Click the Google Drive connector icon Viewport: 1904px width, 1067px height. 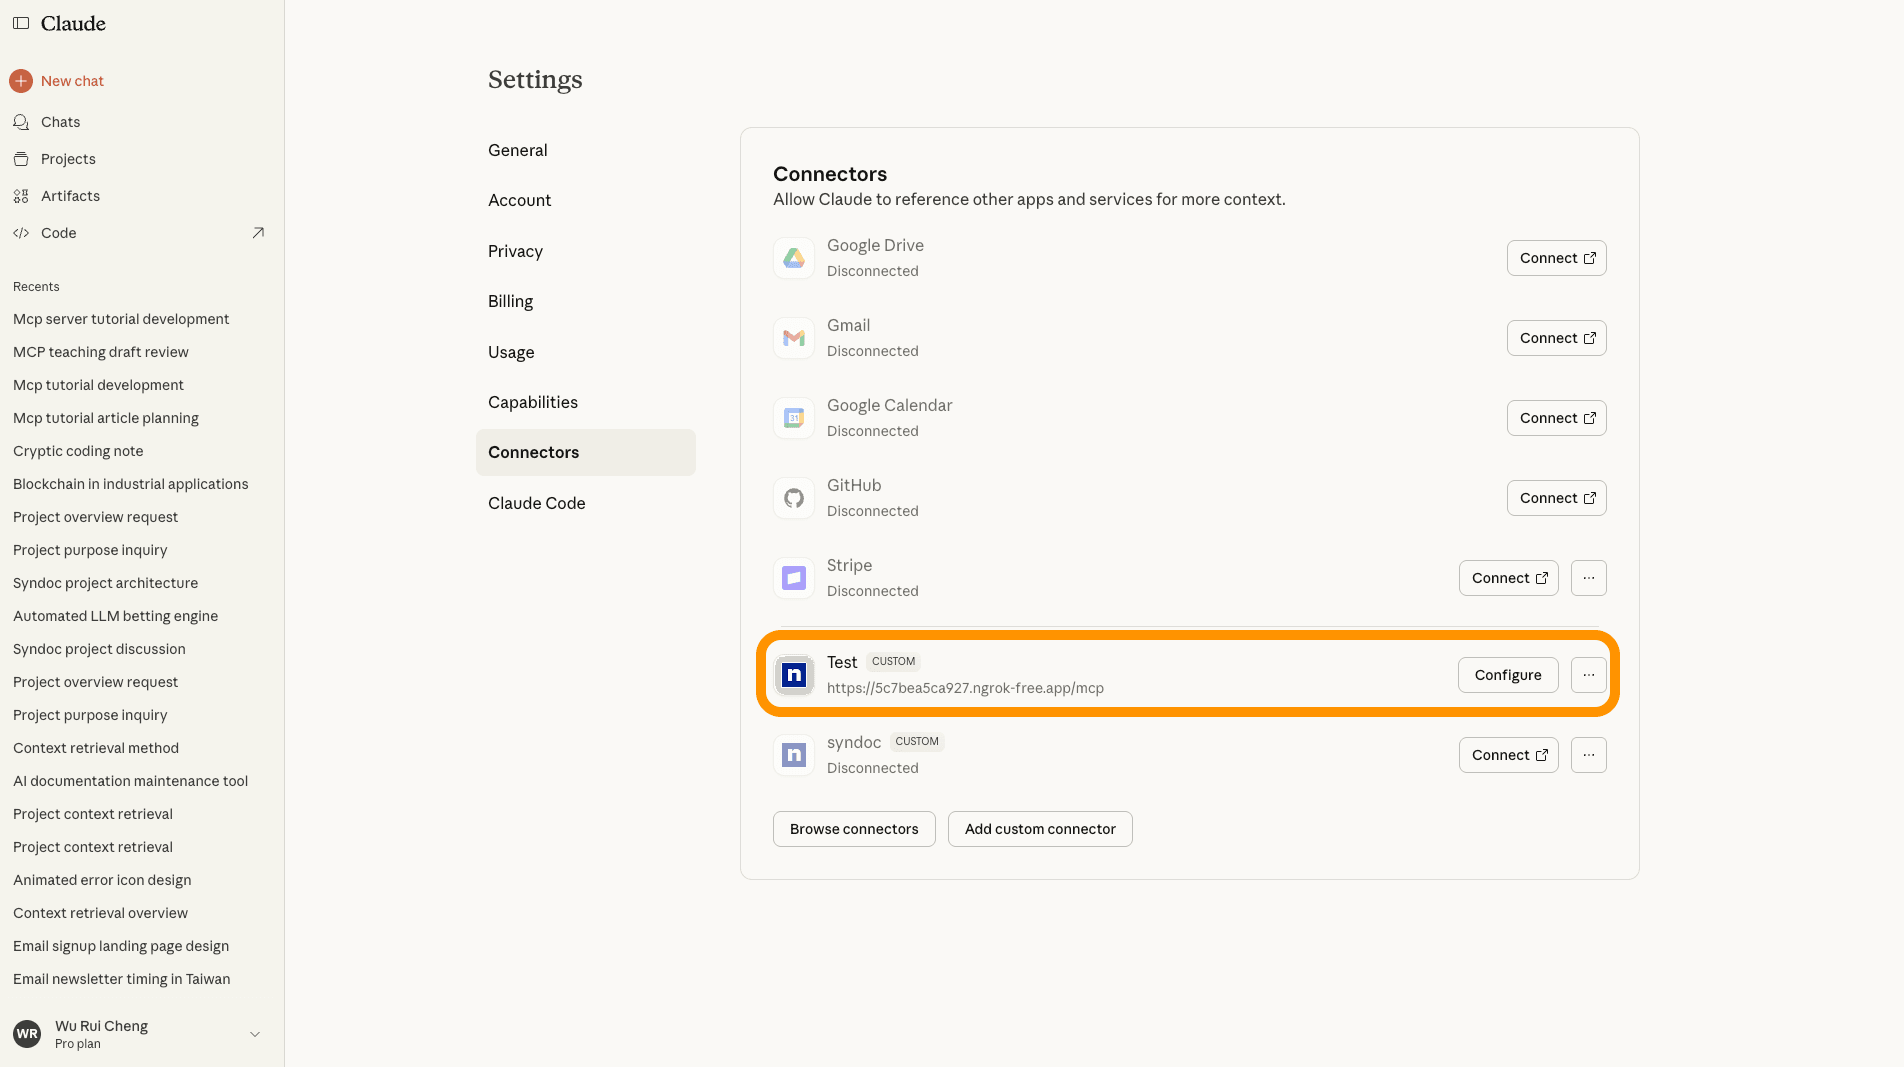click(794, 258)
